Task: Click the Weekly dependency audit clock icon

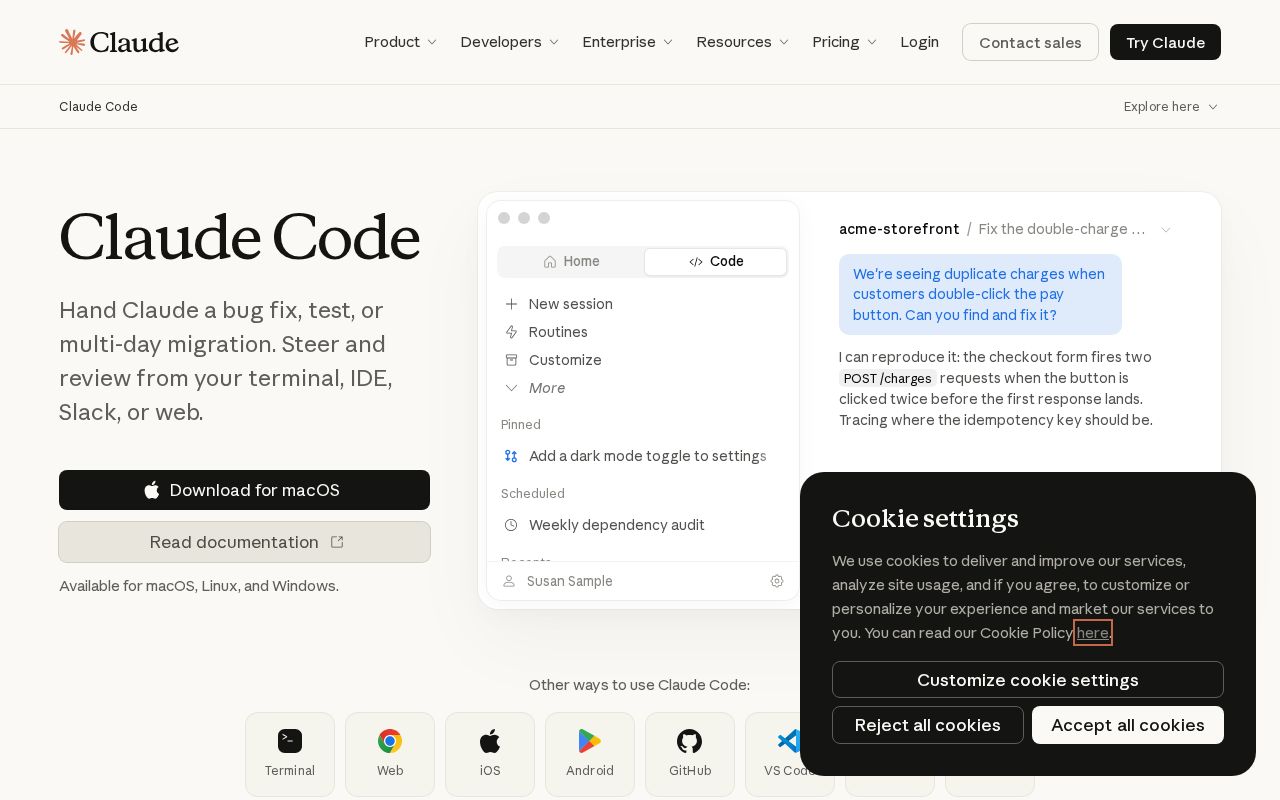Action: (x=511, y=525)
